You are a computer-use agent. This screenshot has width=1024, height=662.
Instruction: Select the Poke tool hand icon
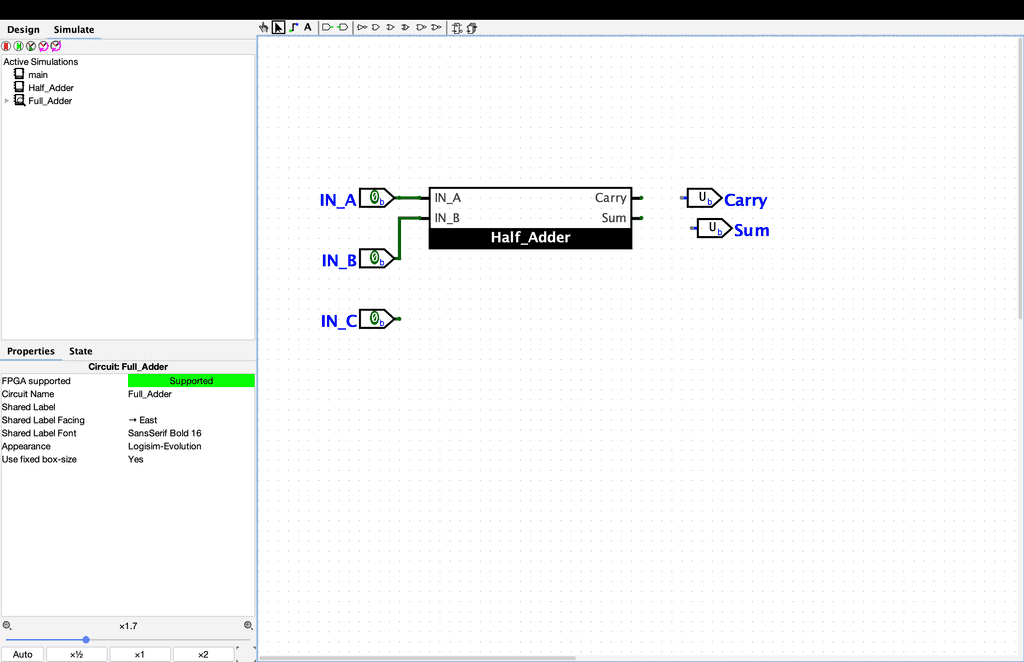point(264,28)
